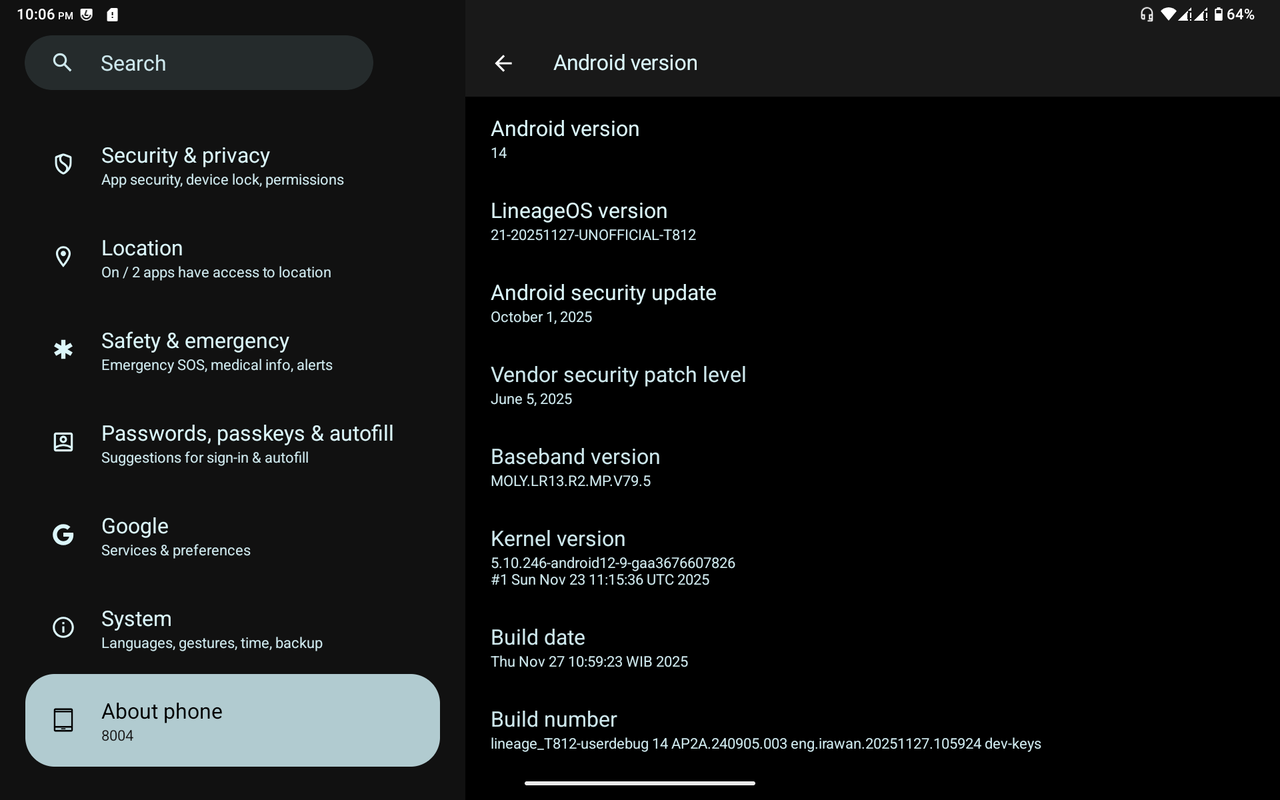The height and width of the screenshot is (800, 1280).
Task: Click the Passwords account-box icon
Action: (x=63, y=442)
